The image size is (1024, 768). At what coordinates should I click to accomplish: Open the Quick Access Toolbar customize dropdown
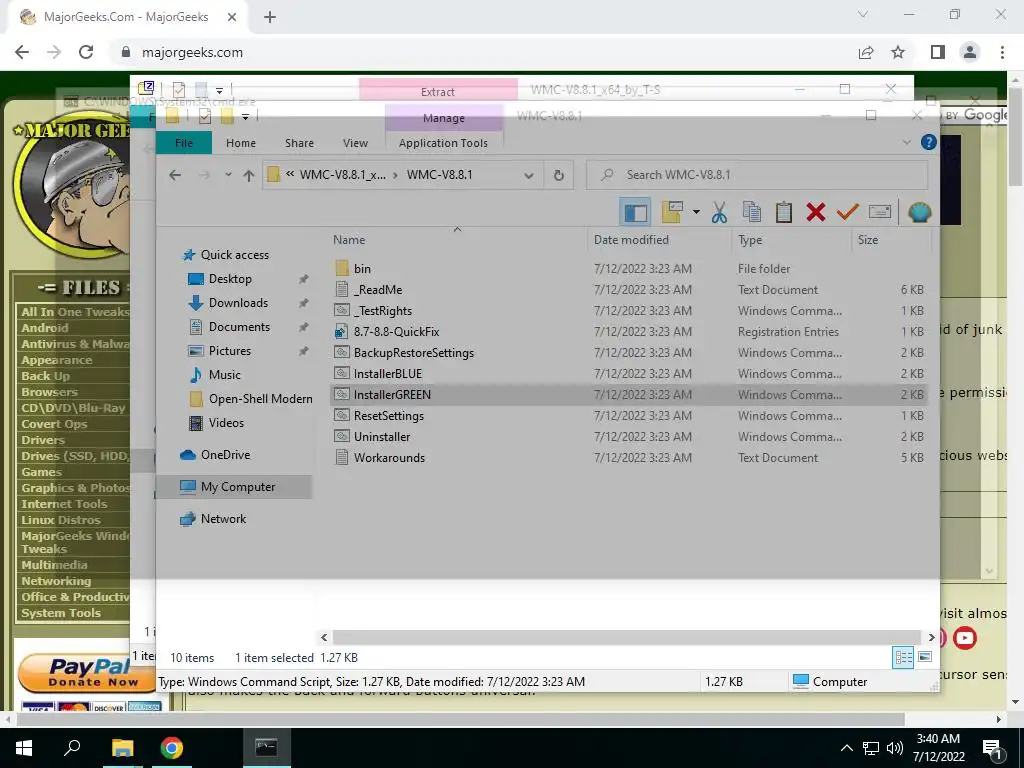[246, 117]
